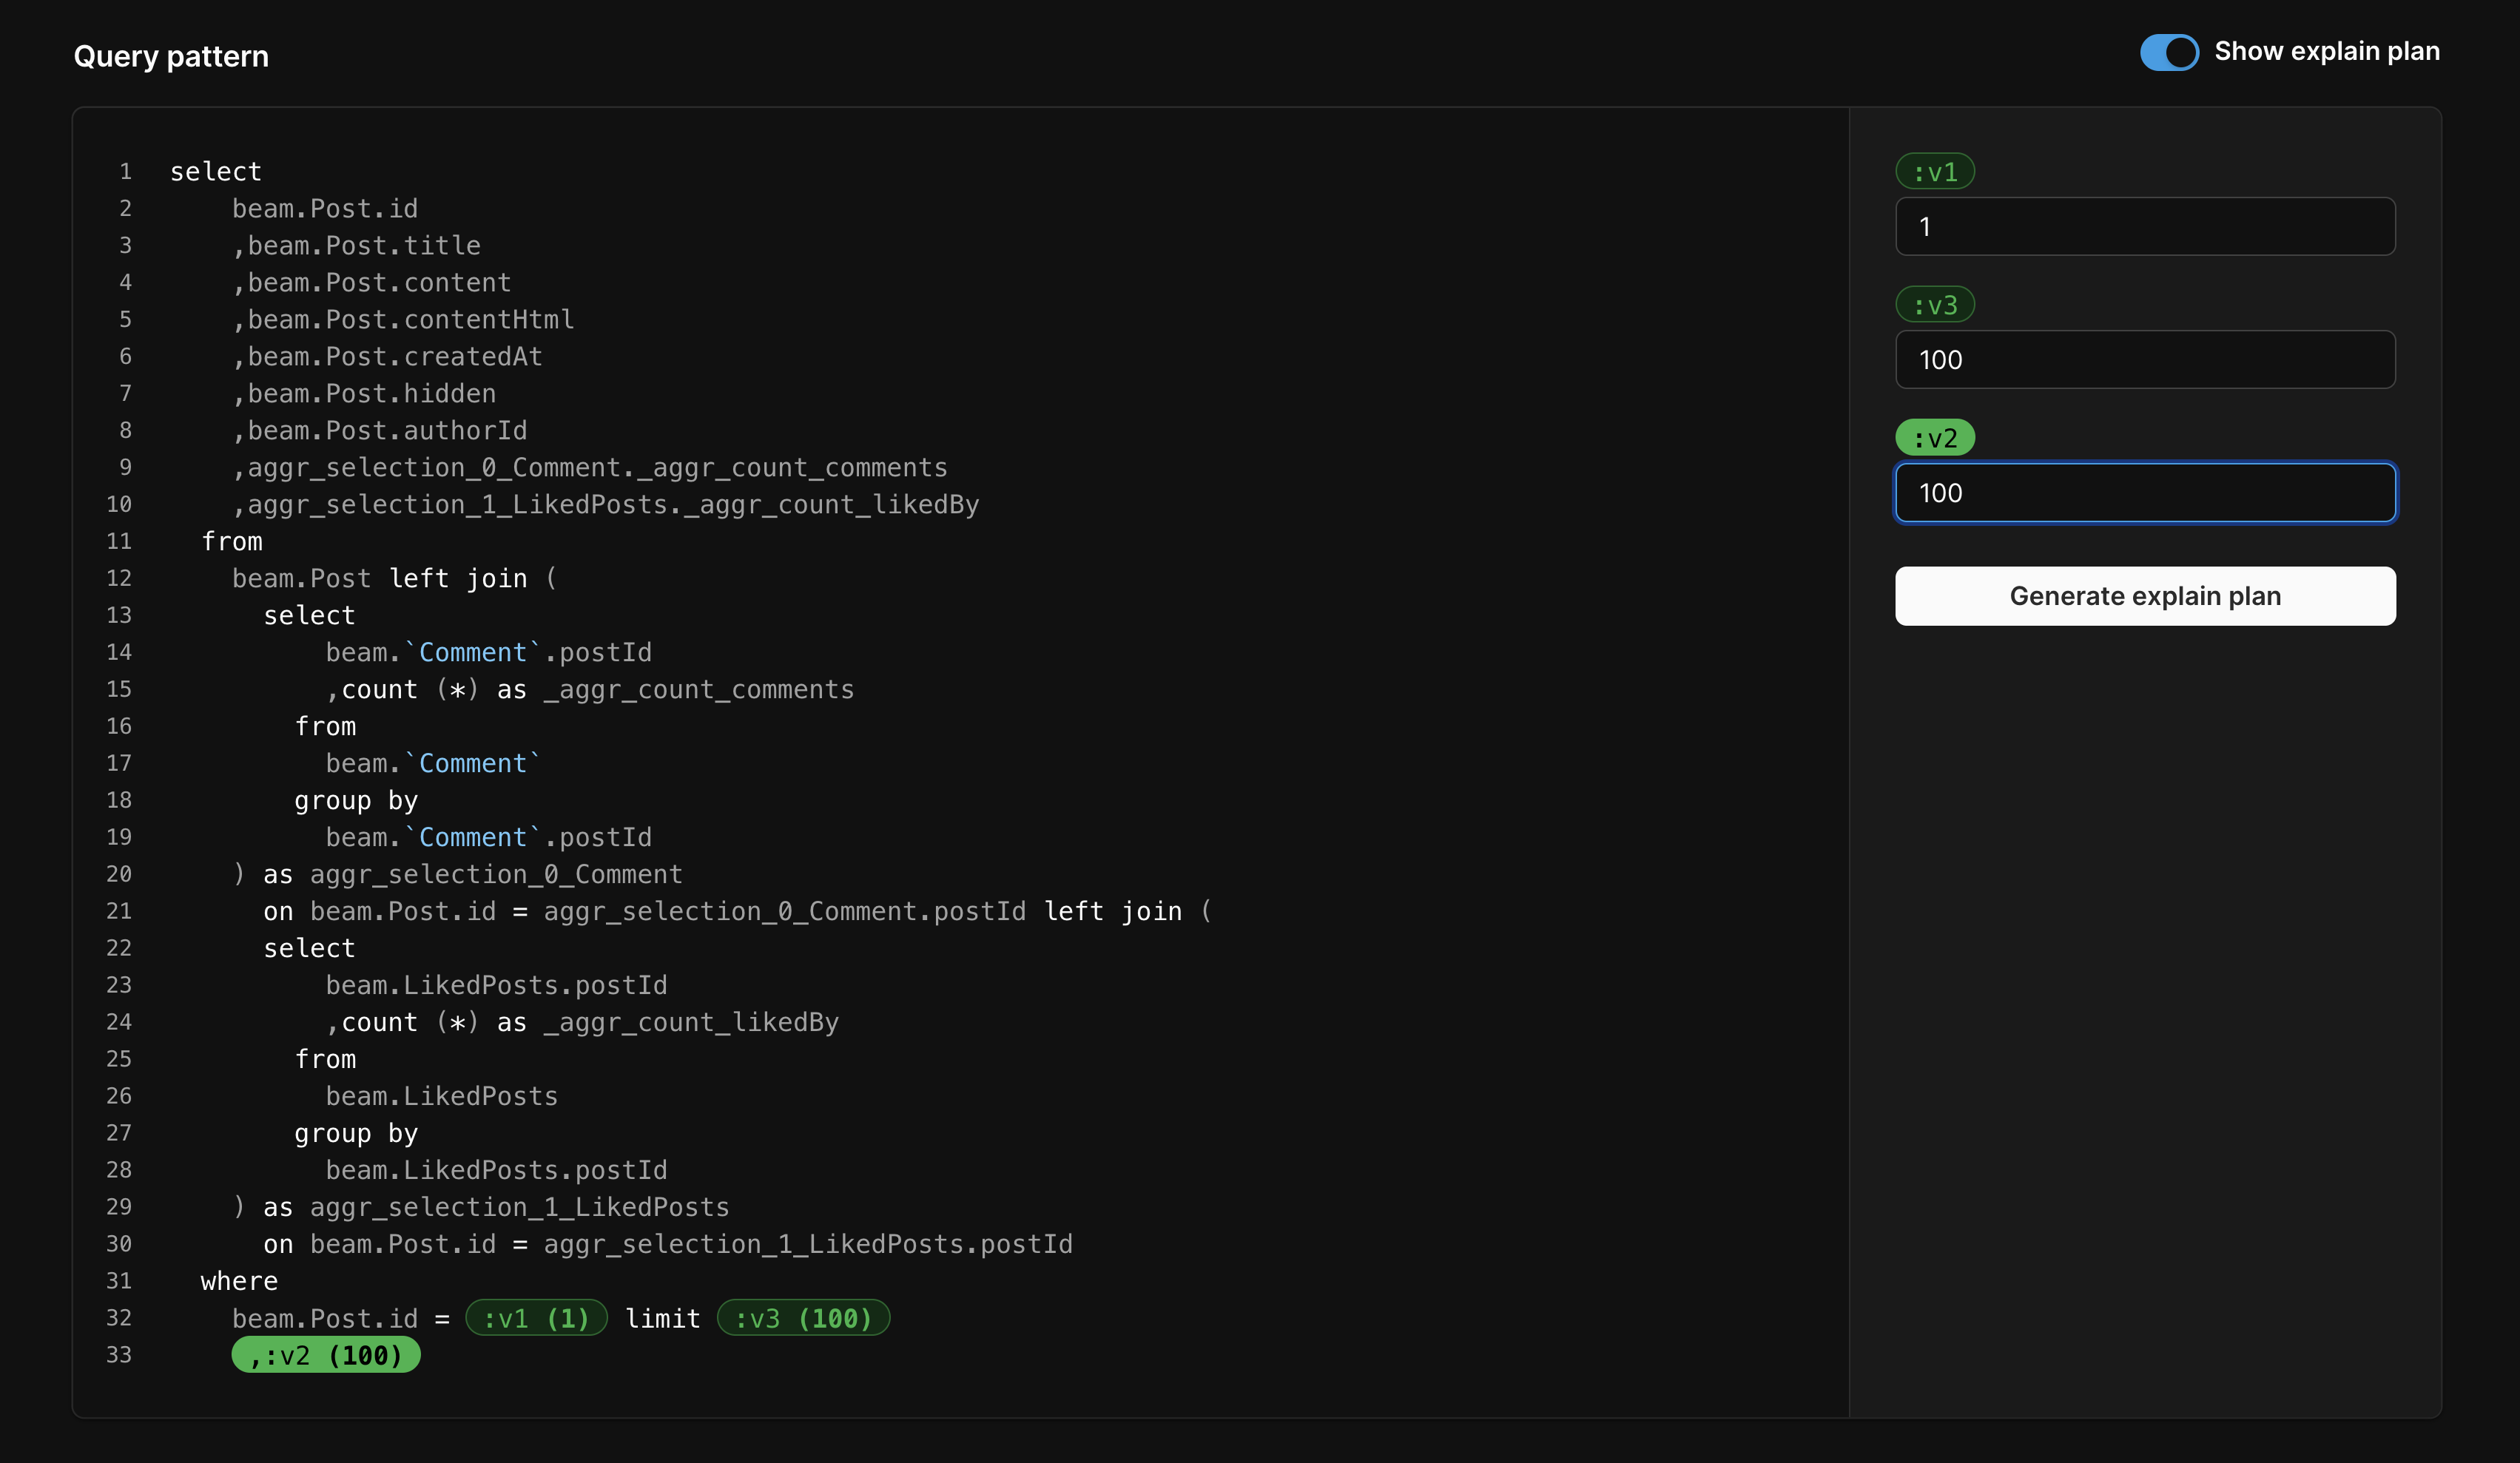2520x1463 pixels.
Task: Click the from keyword on line 11
Action: coord(232,541)
